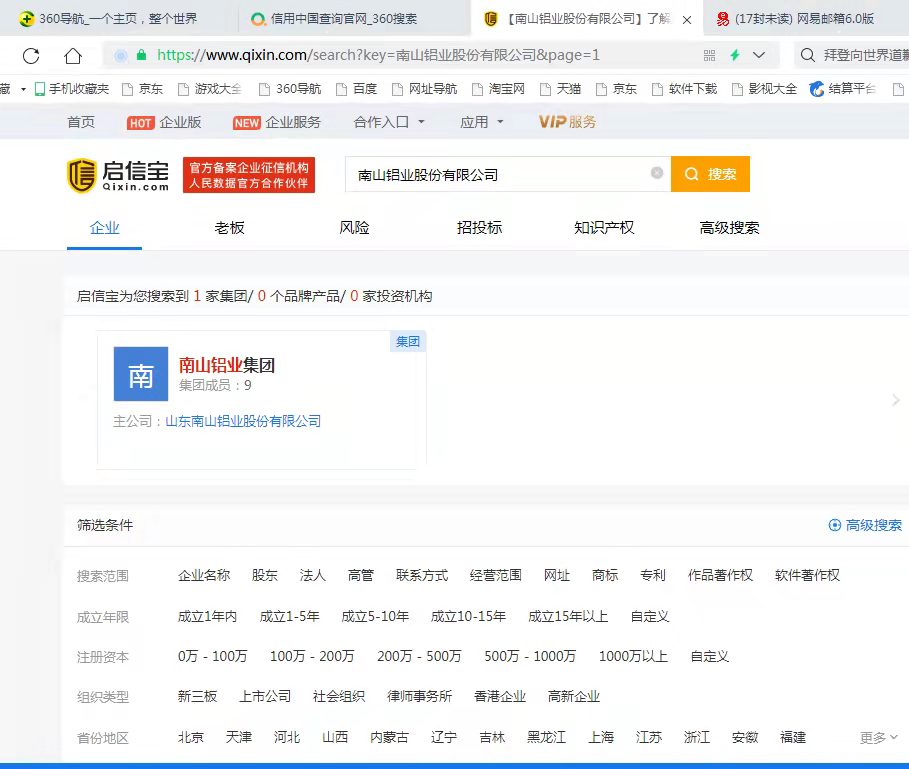The height and width of the screenshot is (769, 909).
Task: Open the 360导航 bookmark
Action: click(x=290, y=89)
